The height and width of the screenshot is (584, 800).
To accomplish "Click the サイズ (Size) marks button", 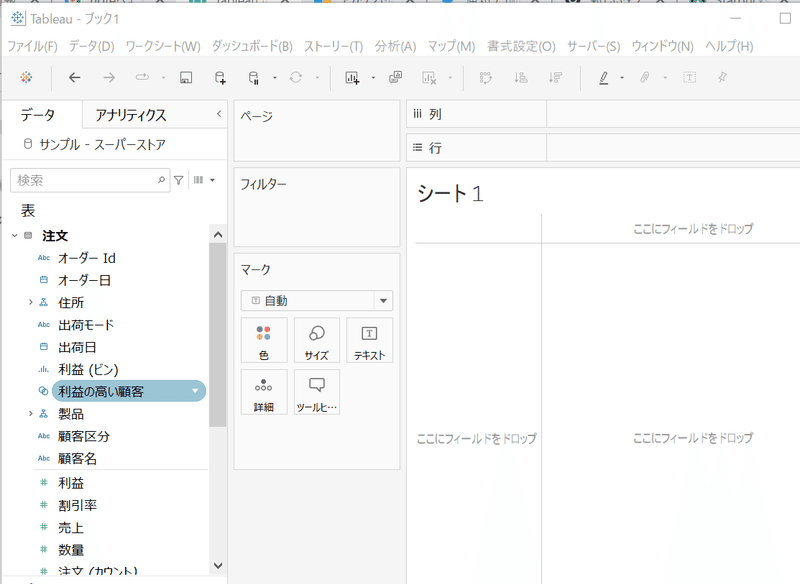I will point(316,340).
